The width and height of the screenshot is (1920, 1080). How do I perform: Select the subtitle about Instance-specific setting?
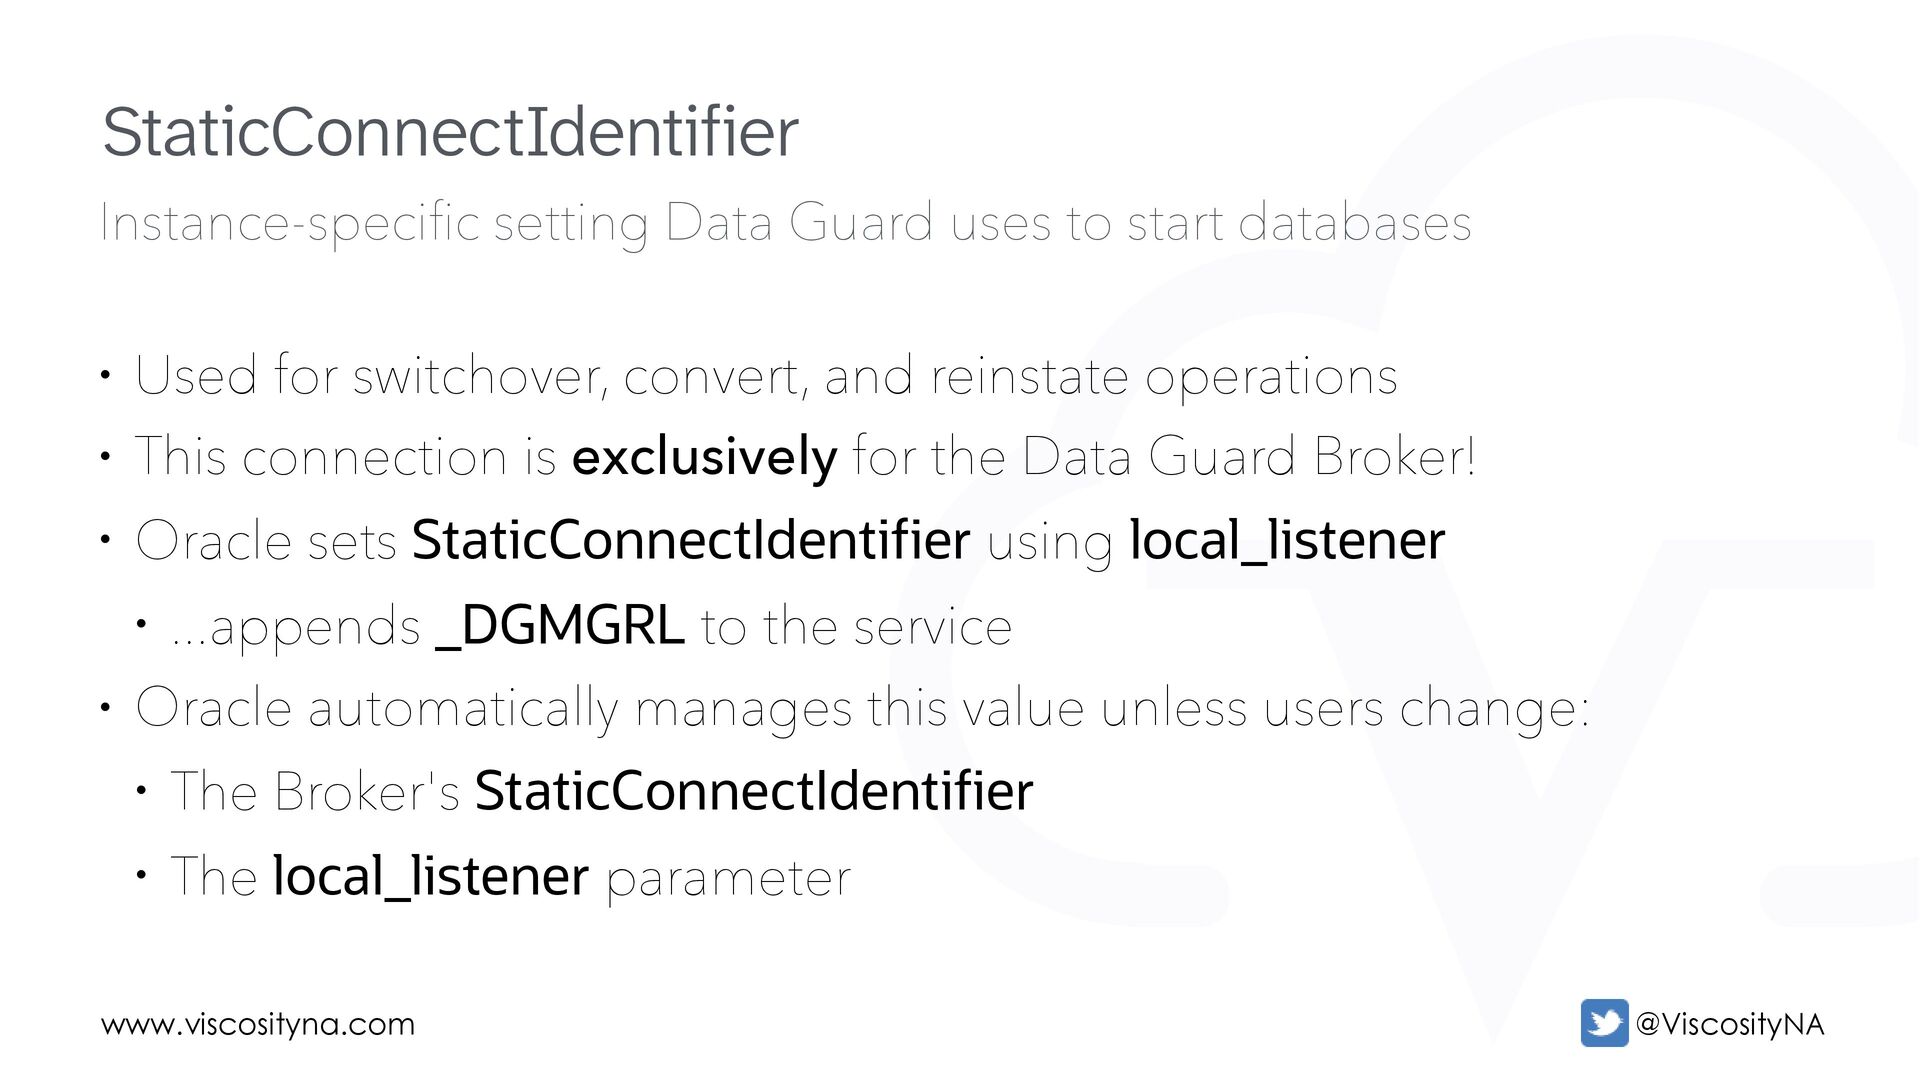(785, 222)
